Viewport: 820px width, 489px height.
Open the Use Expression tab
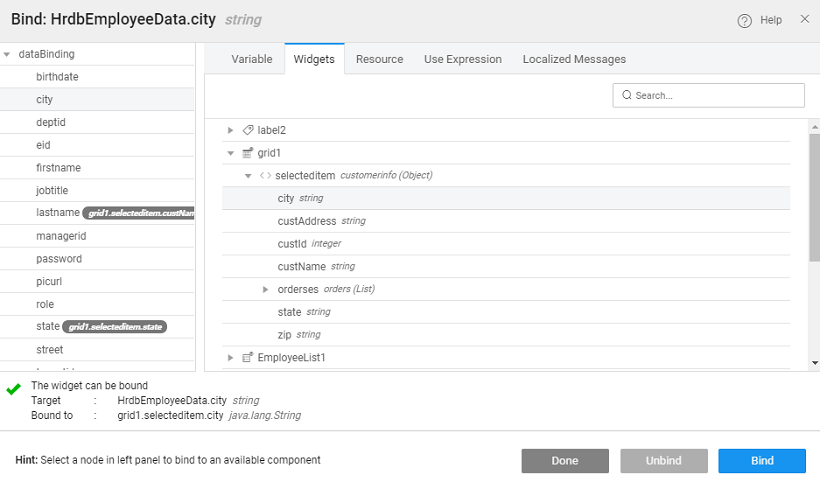click(x=462, y=59)
